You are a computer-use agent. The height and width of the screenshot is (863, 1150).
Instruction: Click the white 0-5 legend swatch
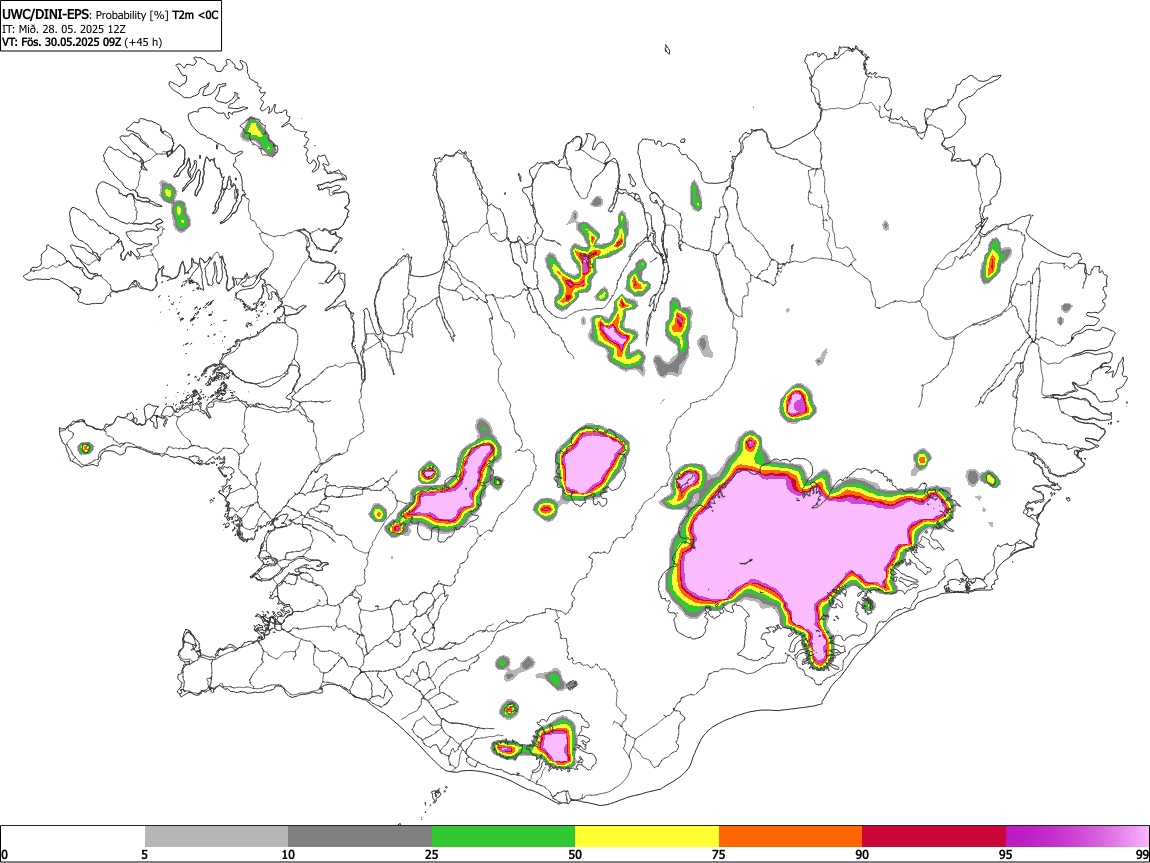73,837
